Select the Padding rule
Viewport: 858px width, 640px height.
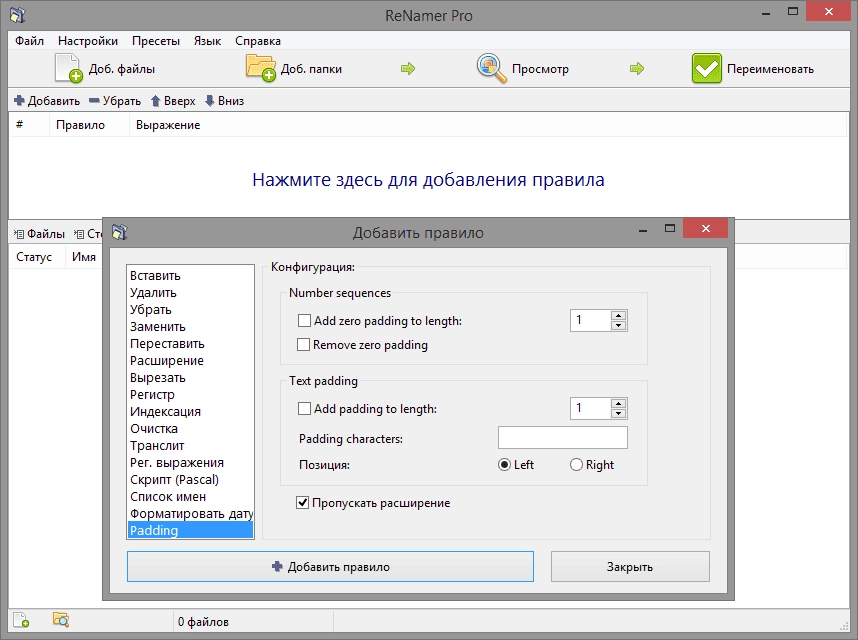click(x=190, y=531)
